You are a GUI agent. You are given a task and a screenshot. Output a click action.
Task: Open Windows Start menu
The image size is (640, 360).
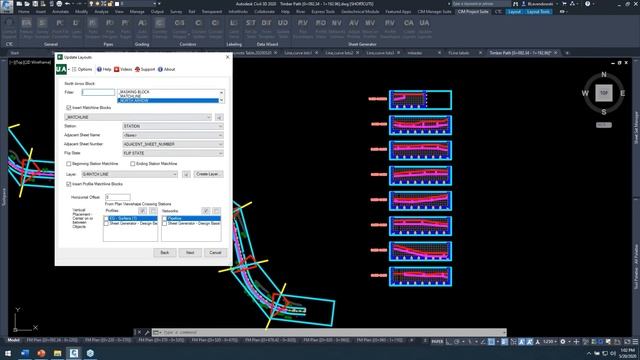tap(8, 353)
